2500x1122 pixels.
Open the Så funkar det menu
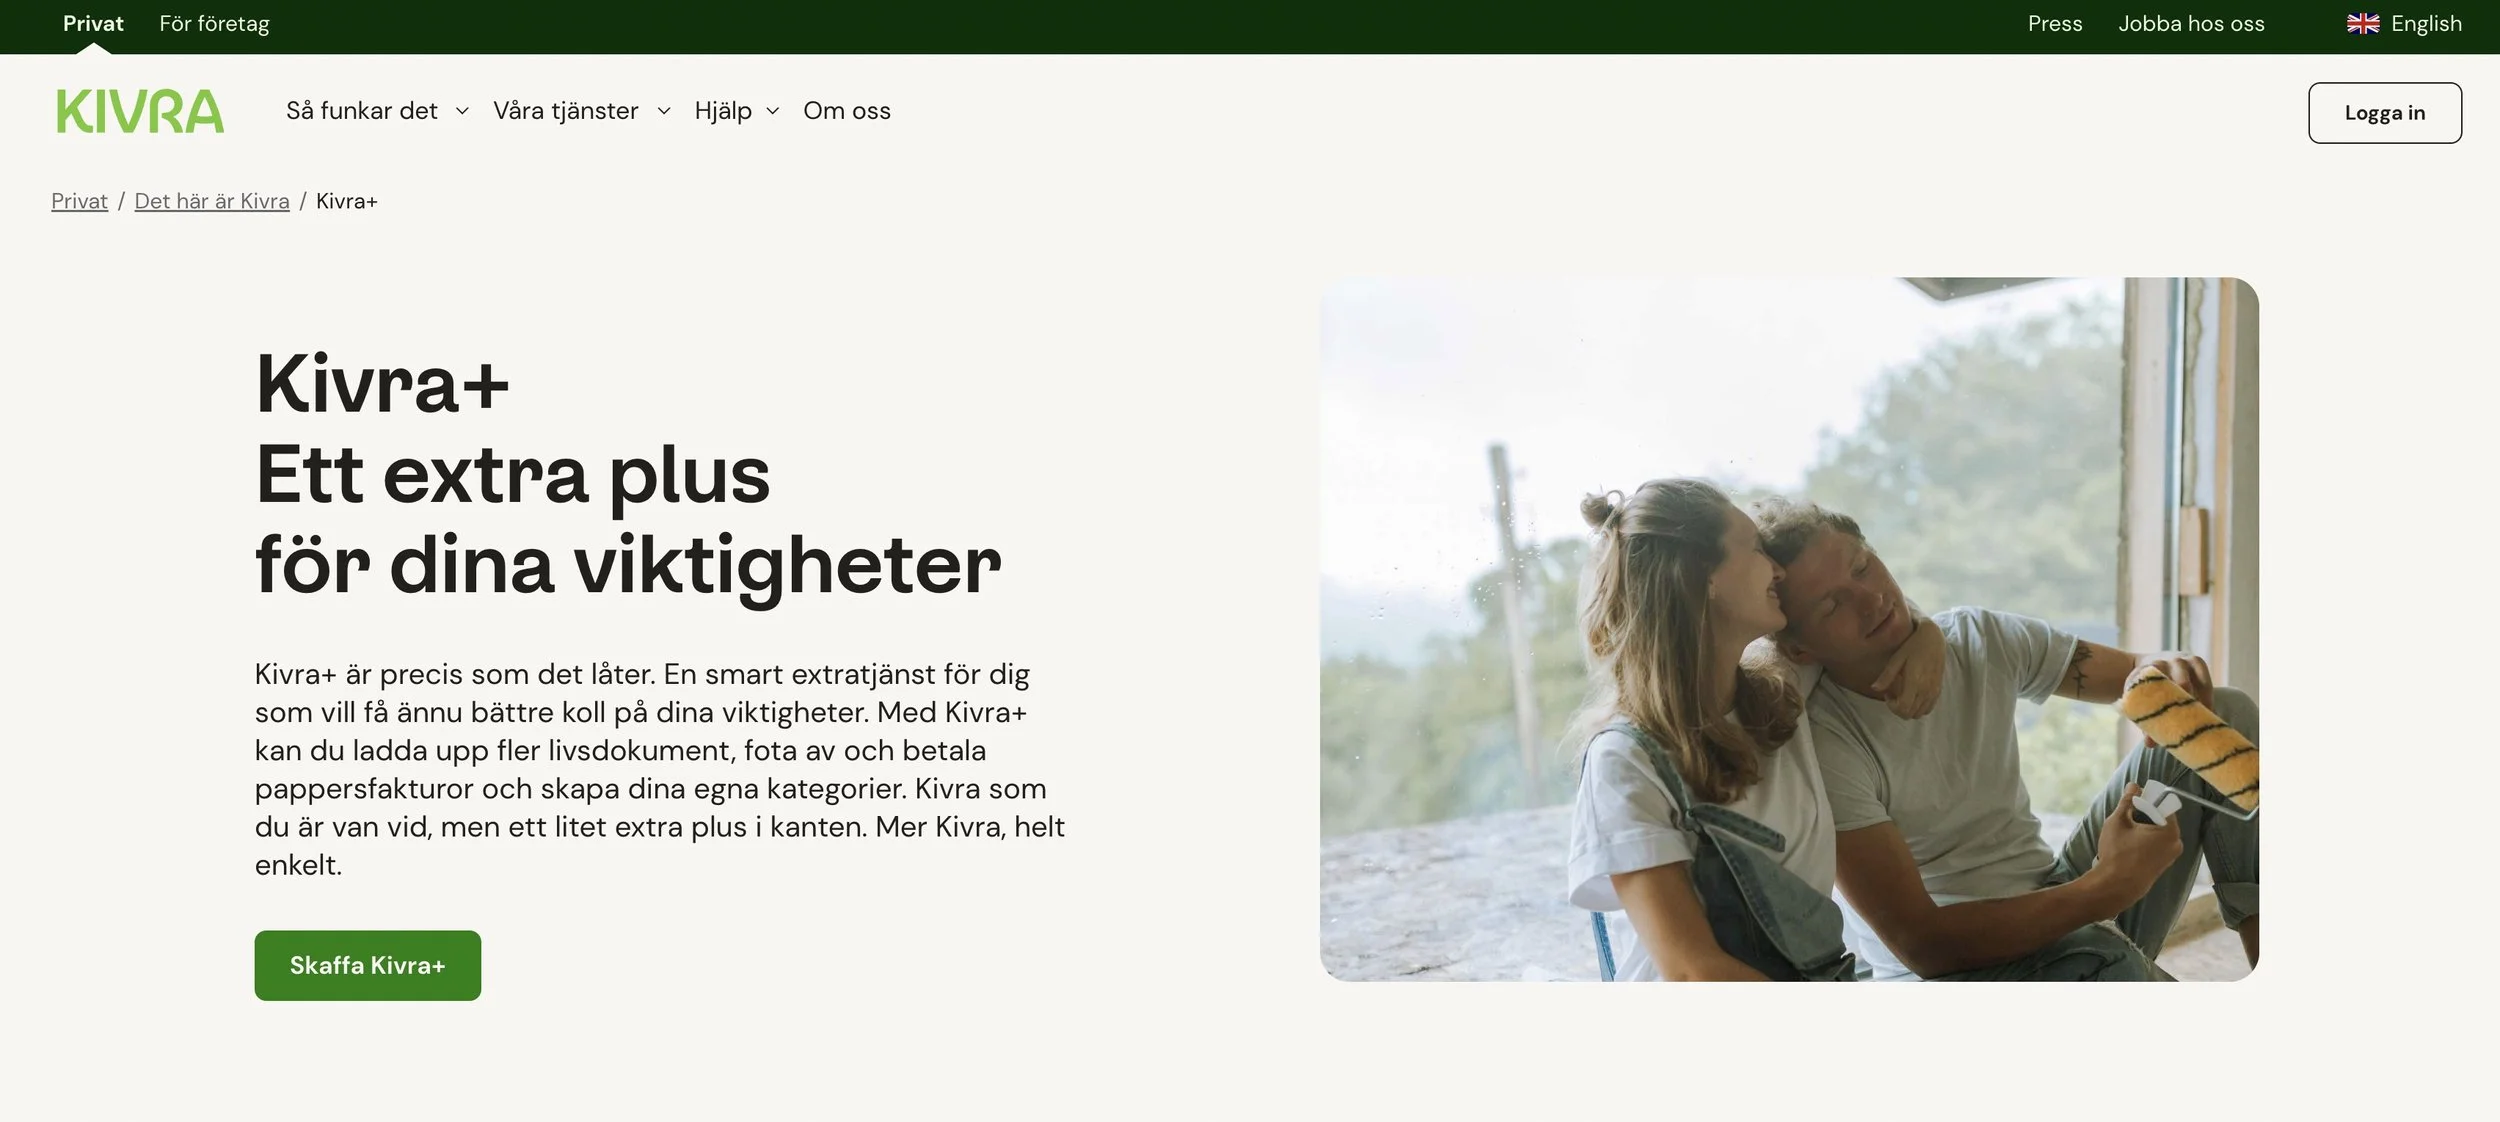362,111
